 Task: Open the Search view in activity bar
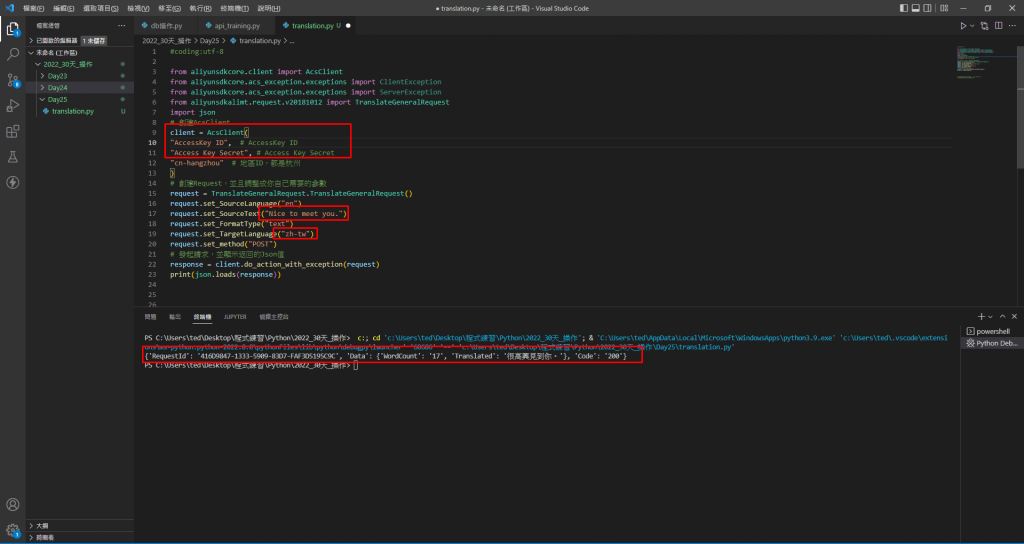[x=12, y=54]
